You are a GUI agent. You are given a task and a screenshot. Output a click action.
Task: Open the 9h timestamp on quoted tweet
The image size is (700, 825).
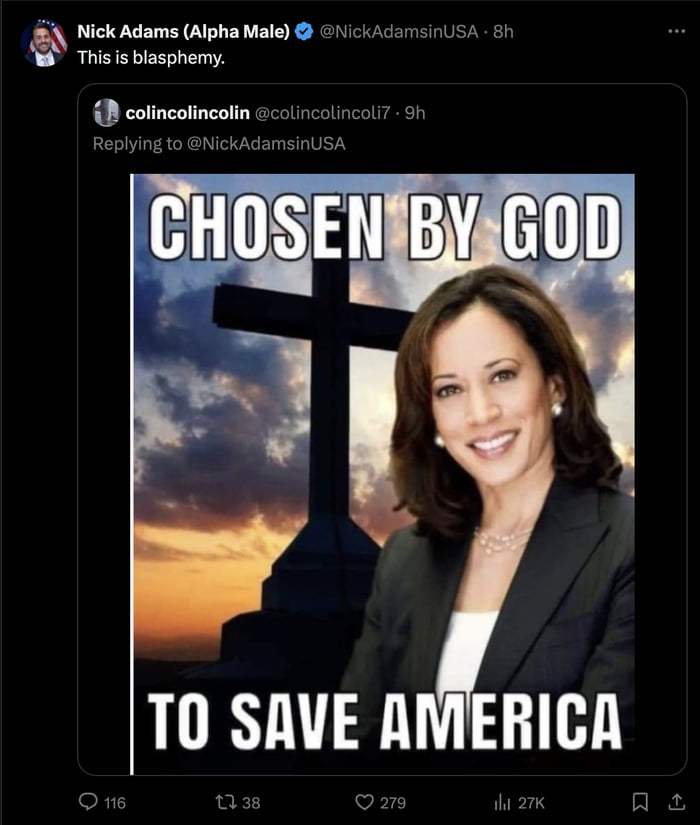tap(415, 113)
